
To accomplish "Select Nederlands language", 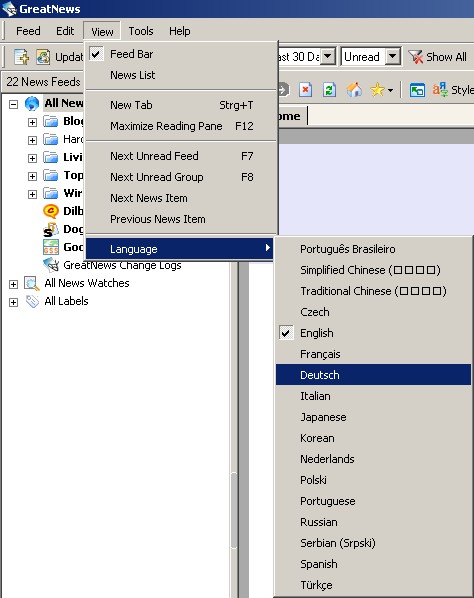I will click(x=373, y=459).
